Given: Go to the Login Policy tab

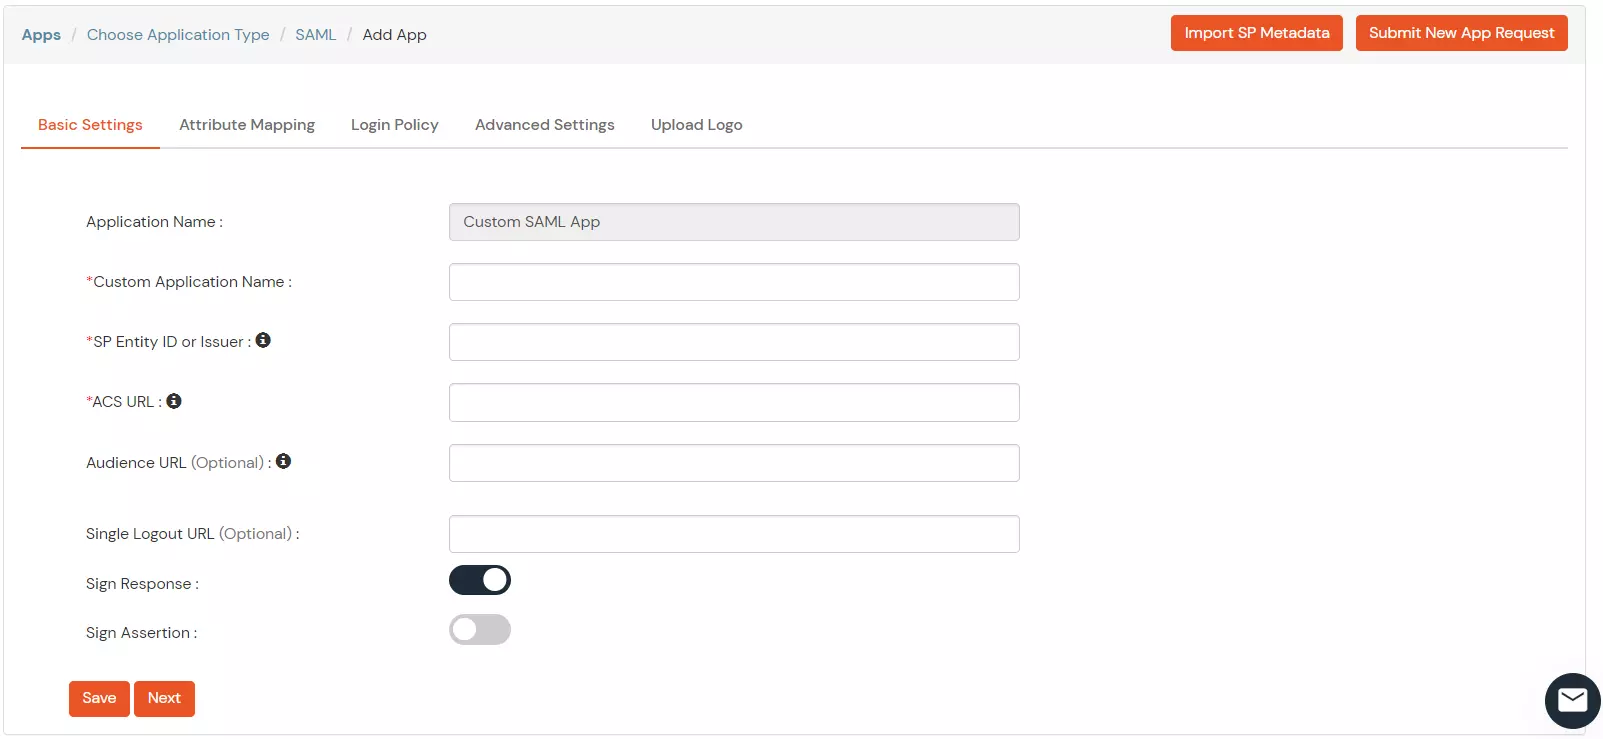Looking at the screenshot, I should [x=395, y=125].
